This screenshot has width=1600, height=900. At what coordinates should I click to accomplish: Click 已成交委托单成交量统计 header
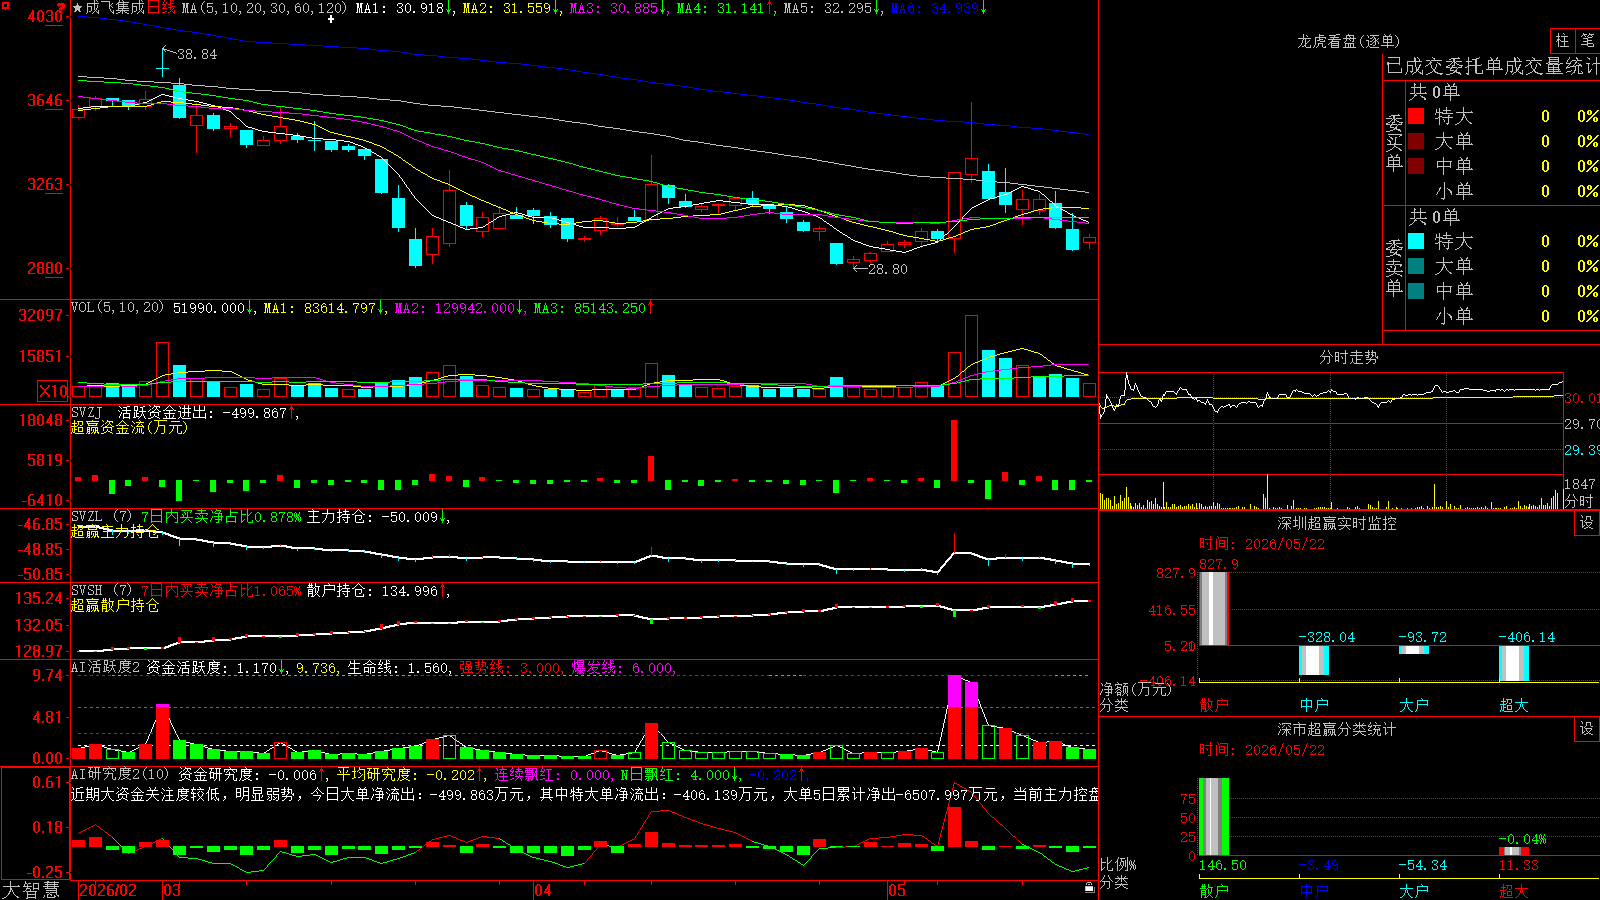tap(1492, 66)
